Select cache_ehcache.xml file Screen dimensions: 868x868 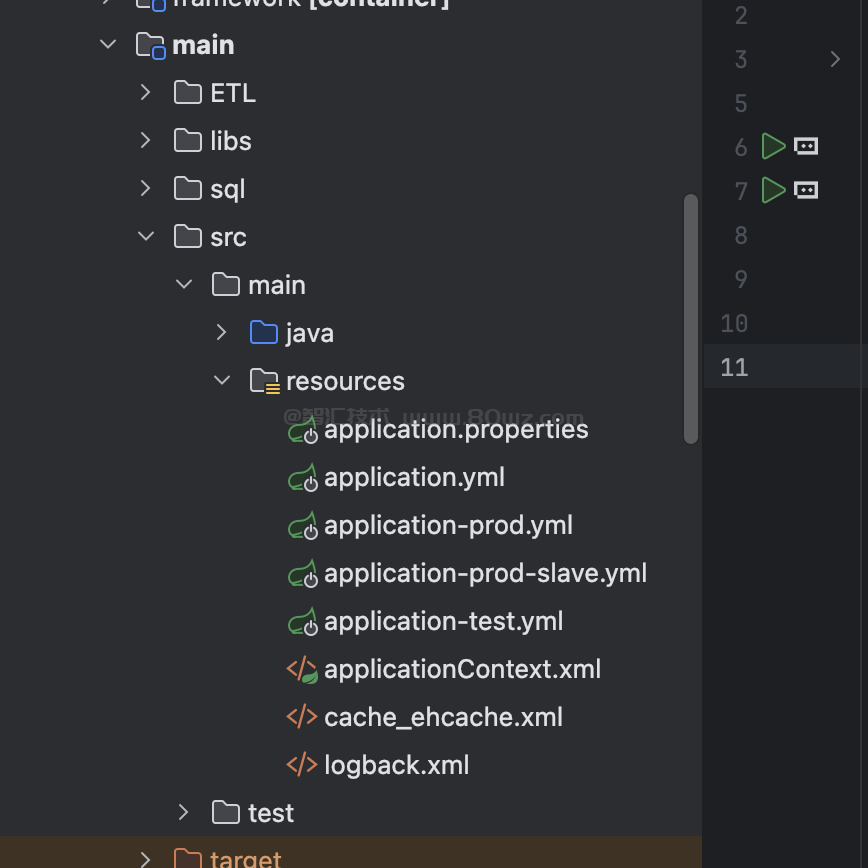(x=443, y=717)
